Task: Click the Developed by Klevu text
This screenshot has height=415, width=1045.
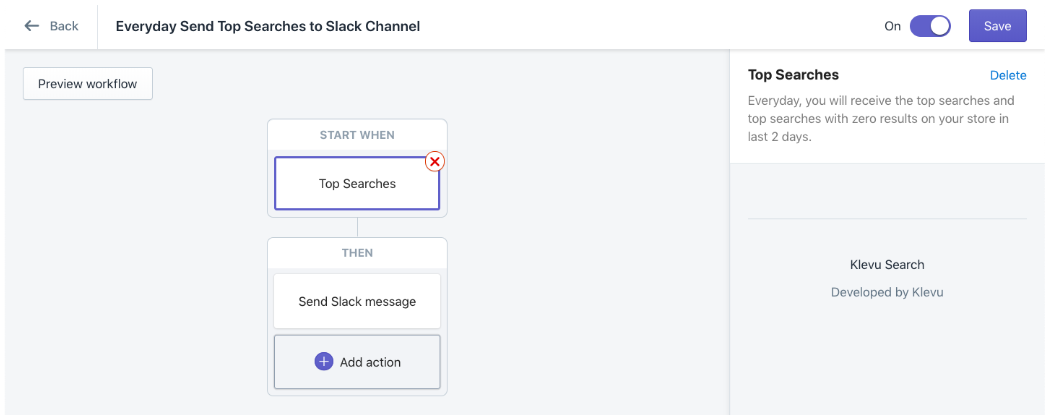Action: coord(887,292)
